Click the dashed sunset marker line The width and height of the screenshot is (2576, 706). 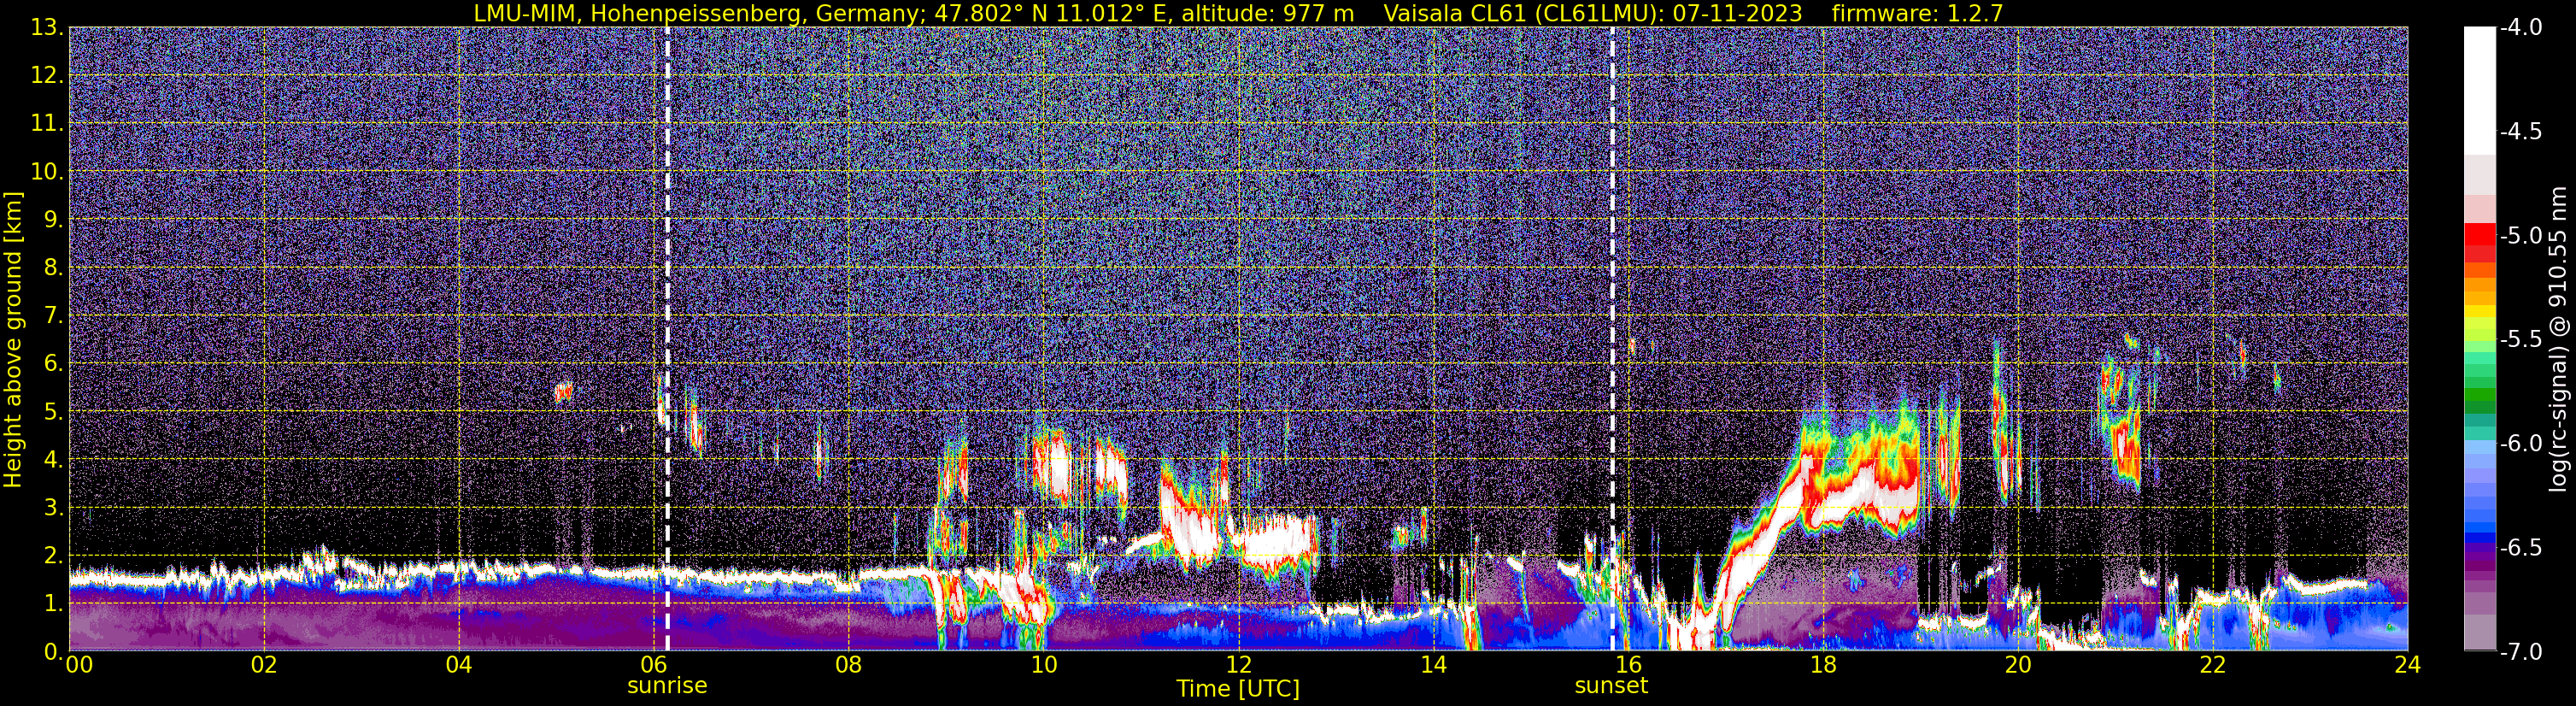pos(1613,339)
